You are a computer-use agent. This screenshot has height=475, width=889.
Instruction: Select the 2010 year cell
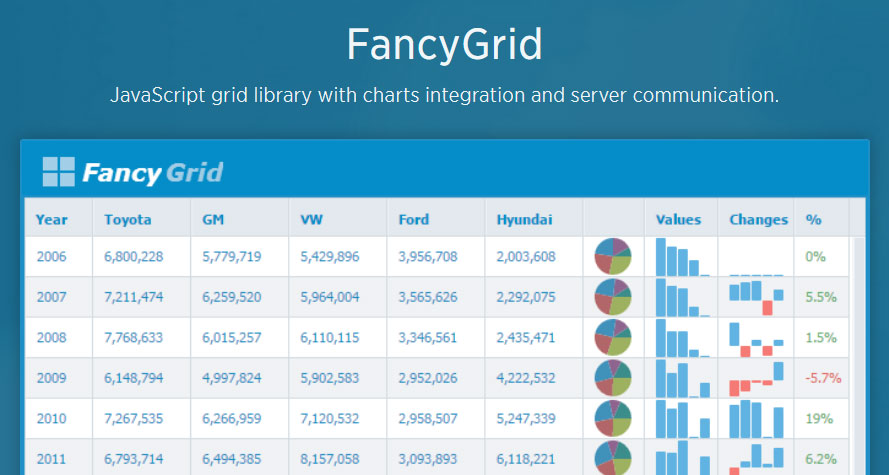pos(58,419)
